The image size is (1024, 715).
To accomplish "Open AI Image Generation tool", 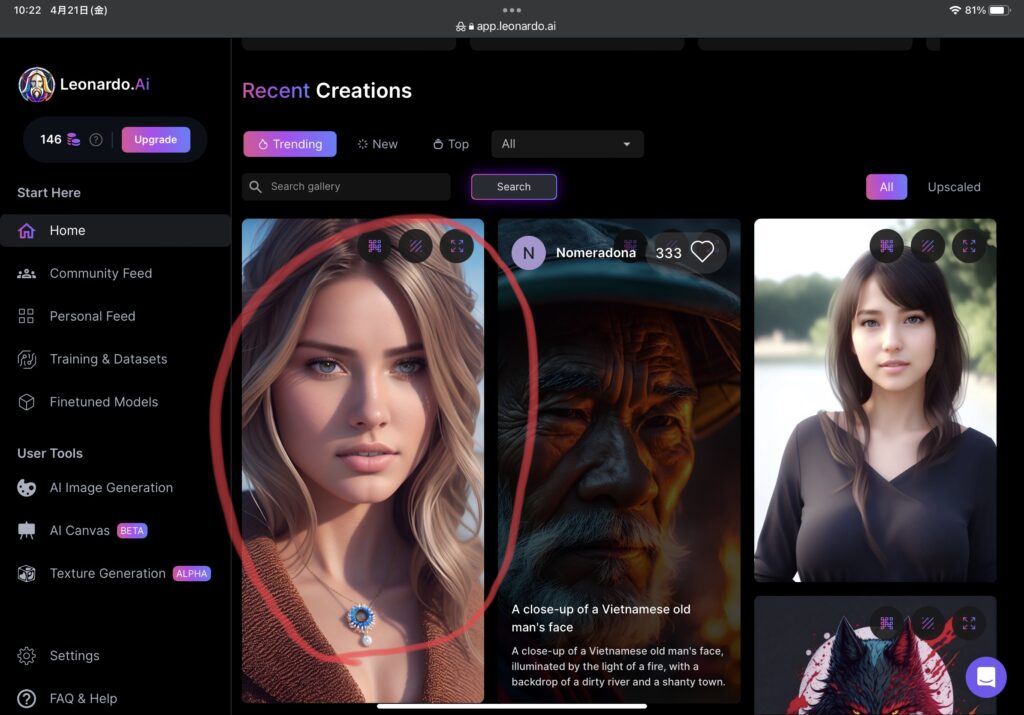I will pos(111,488).
